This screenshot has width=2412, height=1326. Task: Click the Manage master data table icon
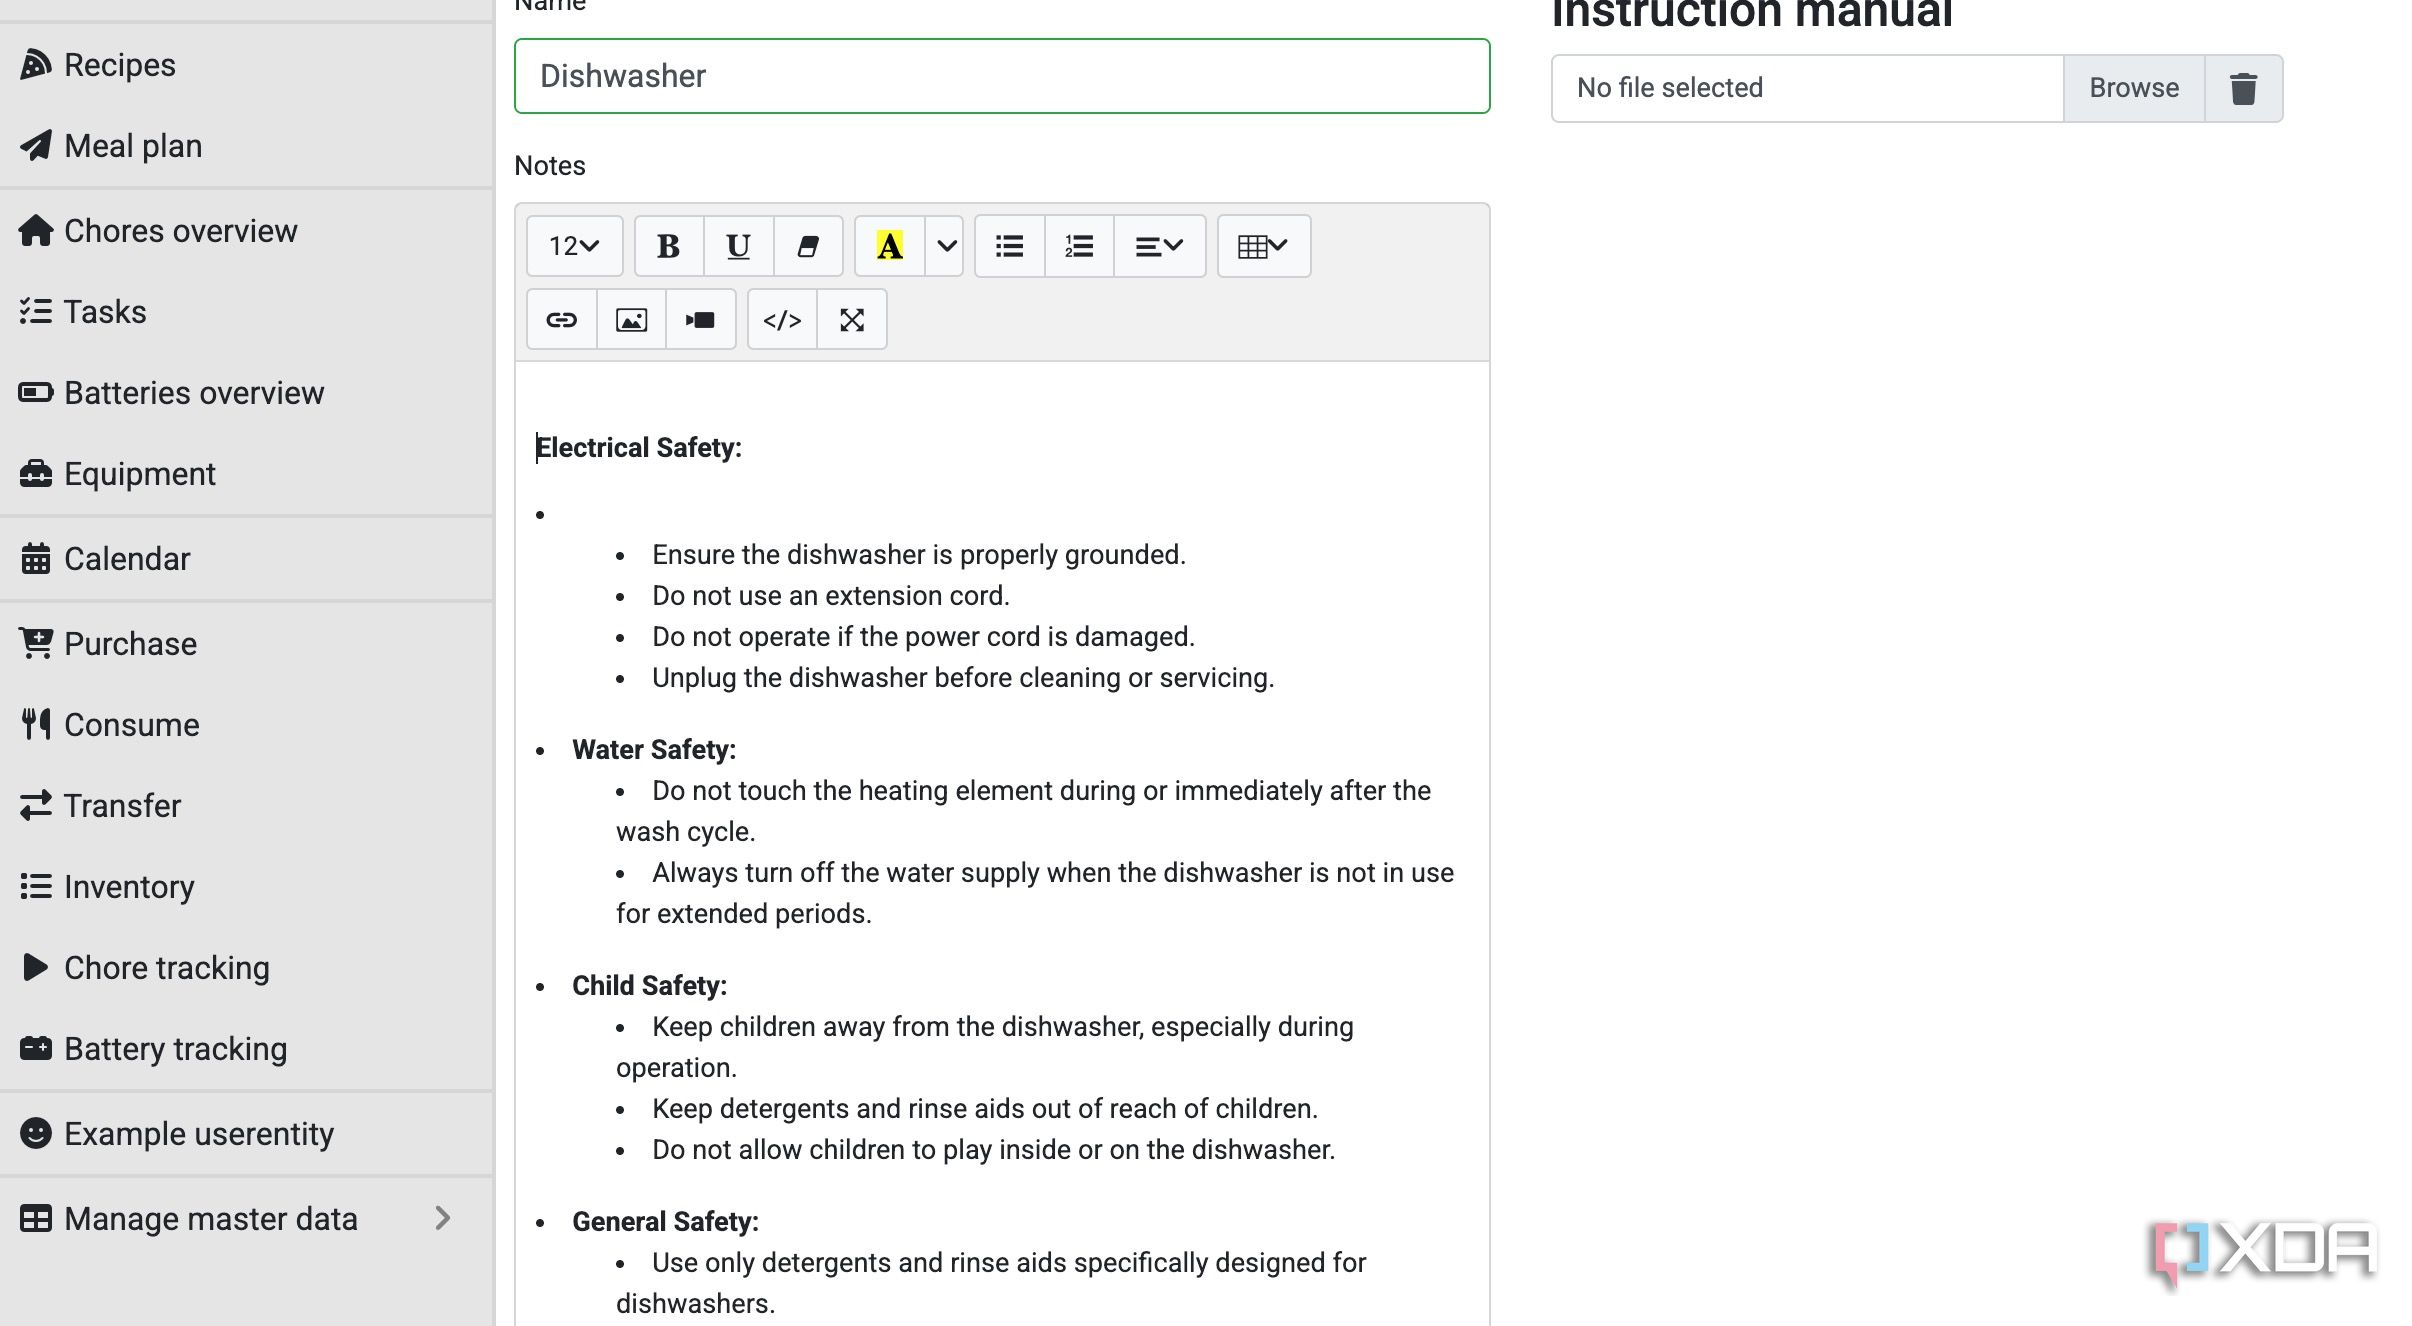point(35,1218)
